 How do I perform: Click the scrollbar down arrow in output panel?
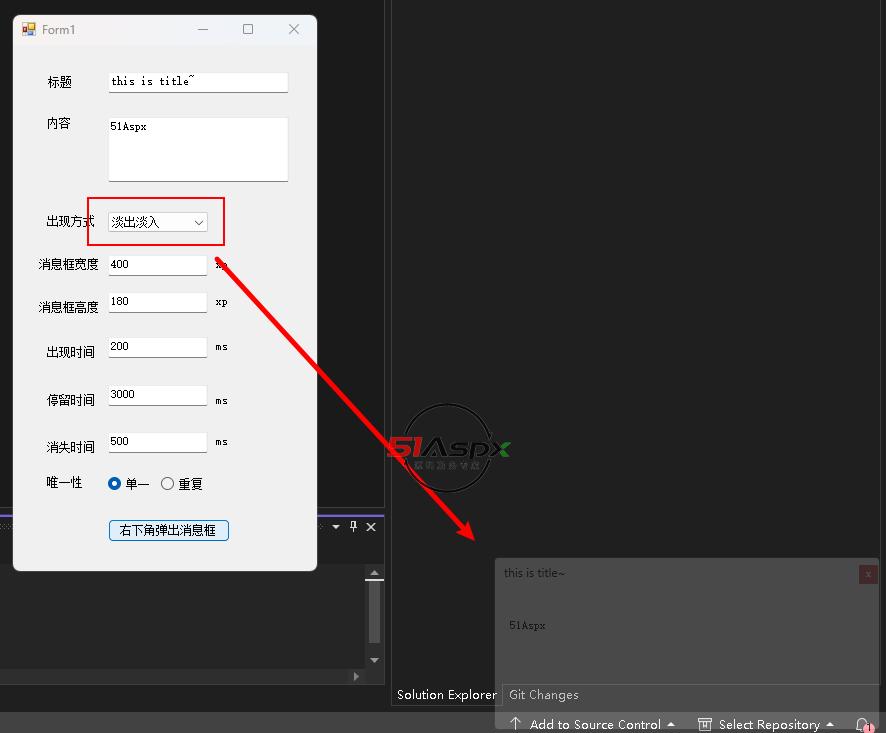pyautogui.click(x=374, y=660)
